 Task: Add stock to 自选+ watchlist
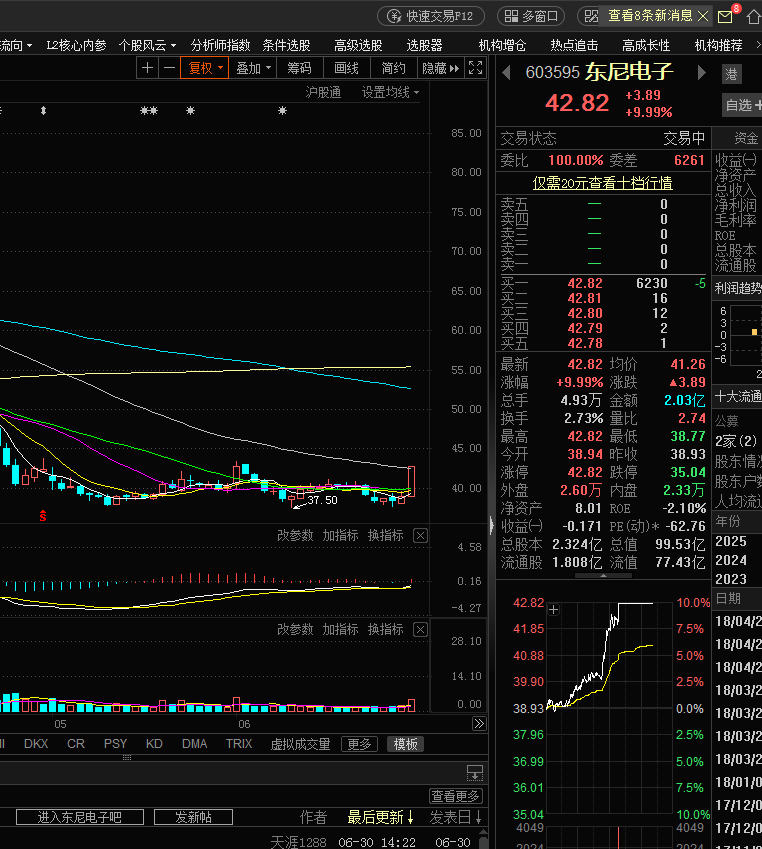742,105
